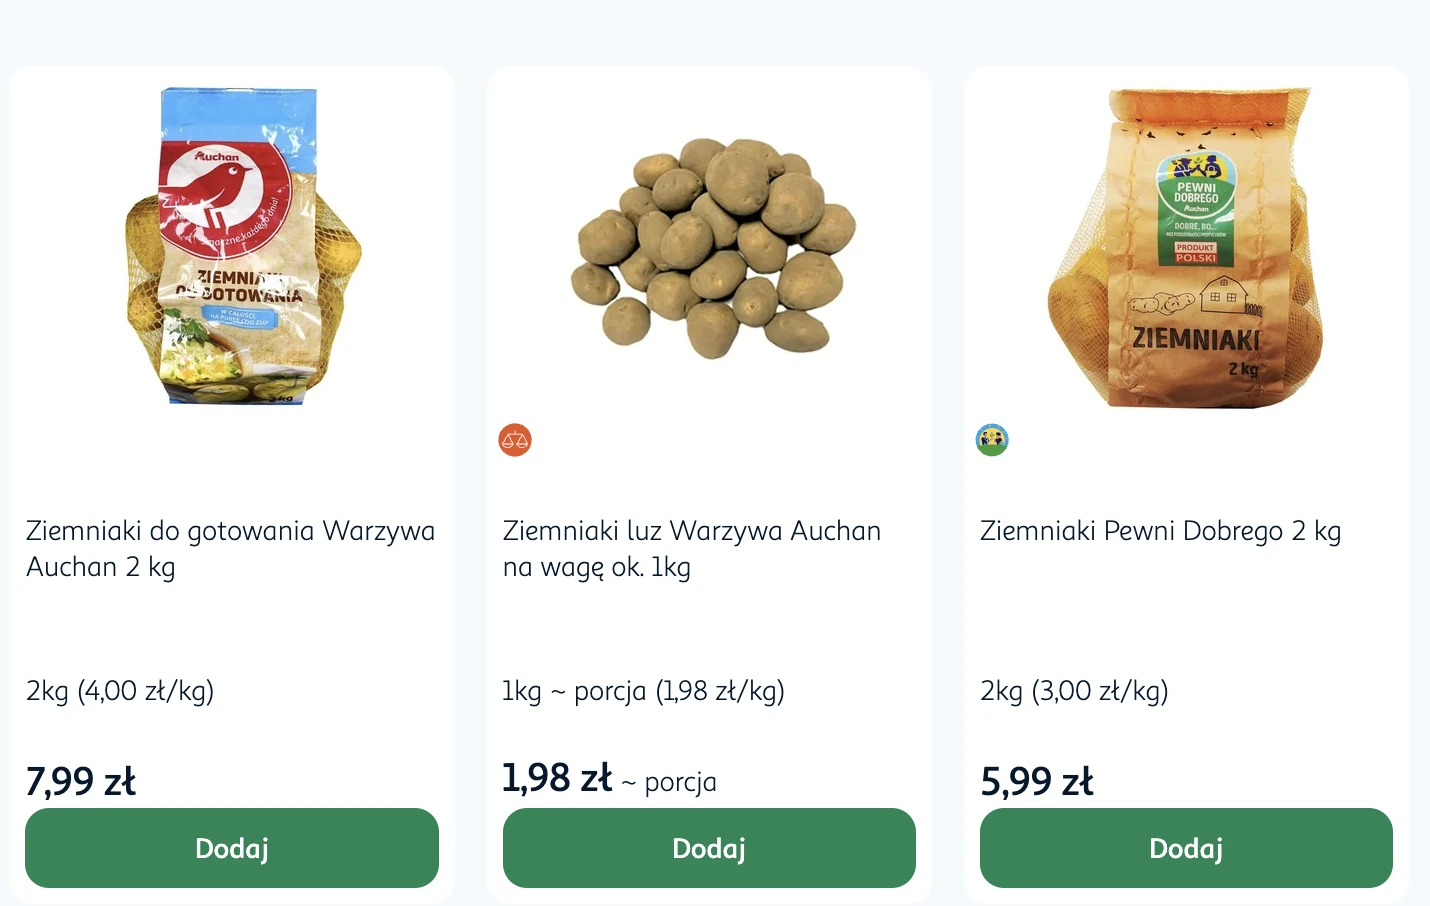
Task: Click the 5,99 zł price
Action: pos(1037,781)
